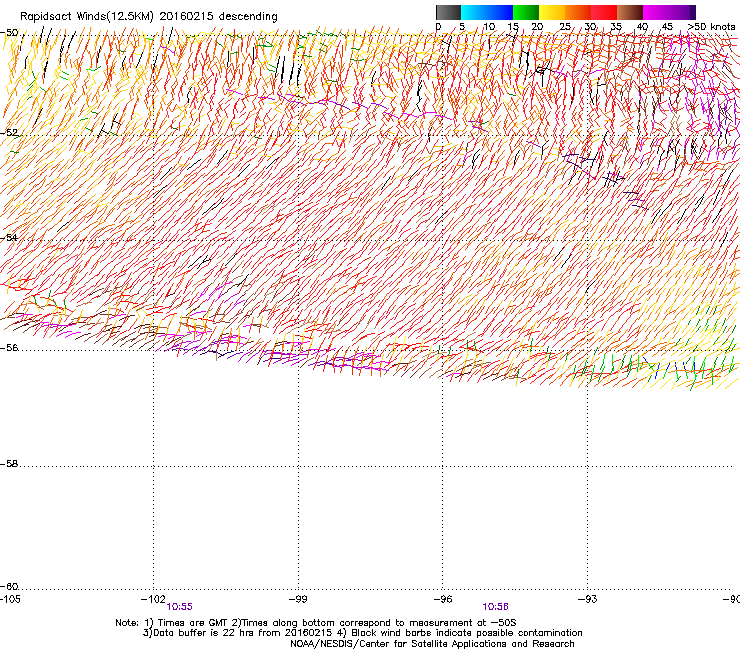This screenshot has height=650, width=740.
Task: Click latitude label '-58'
Action: point(9,464)
